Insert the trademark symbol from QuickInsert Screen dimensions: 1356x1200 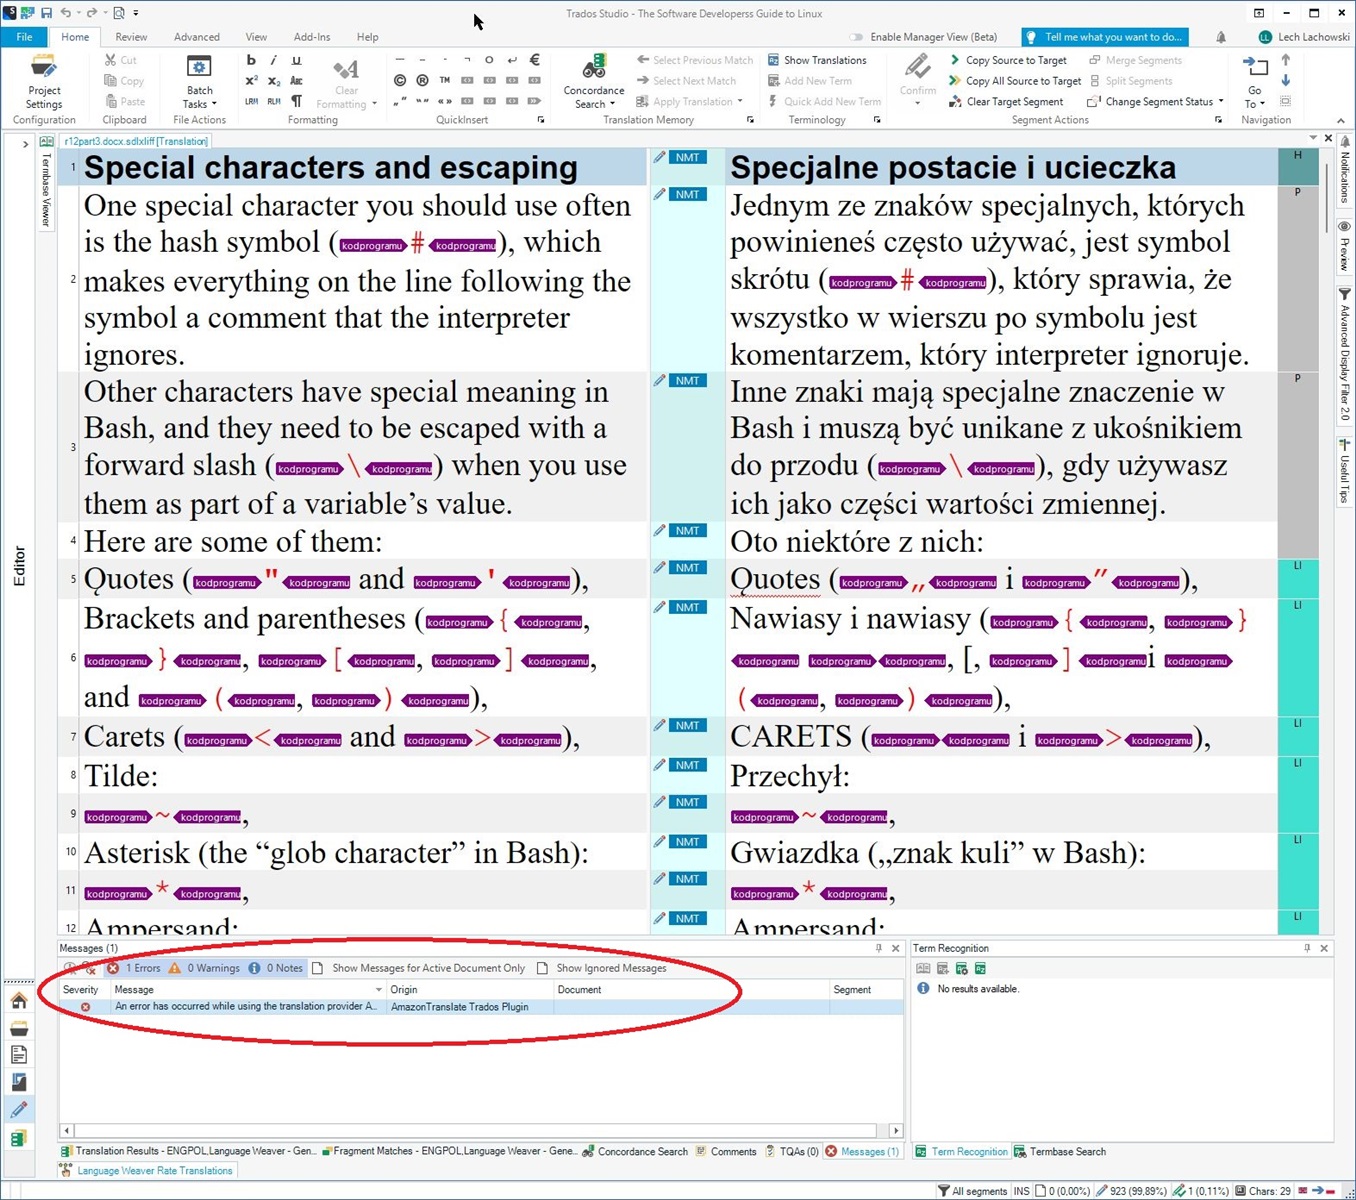(444, 80)
